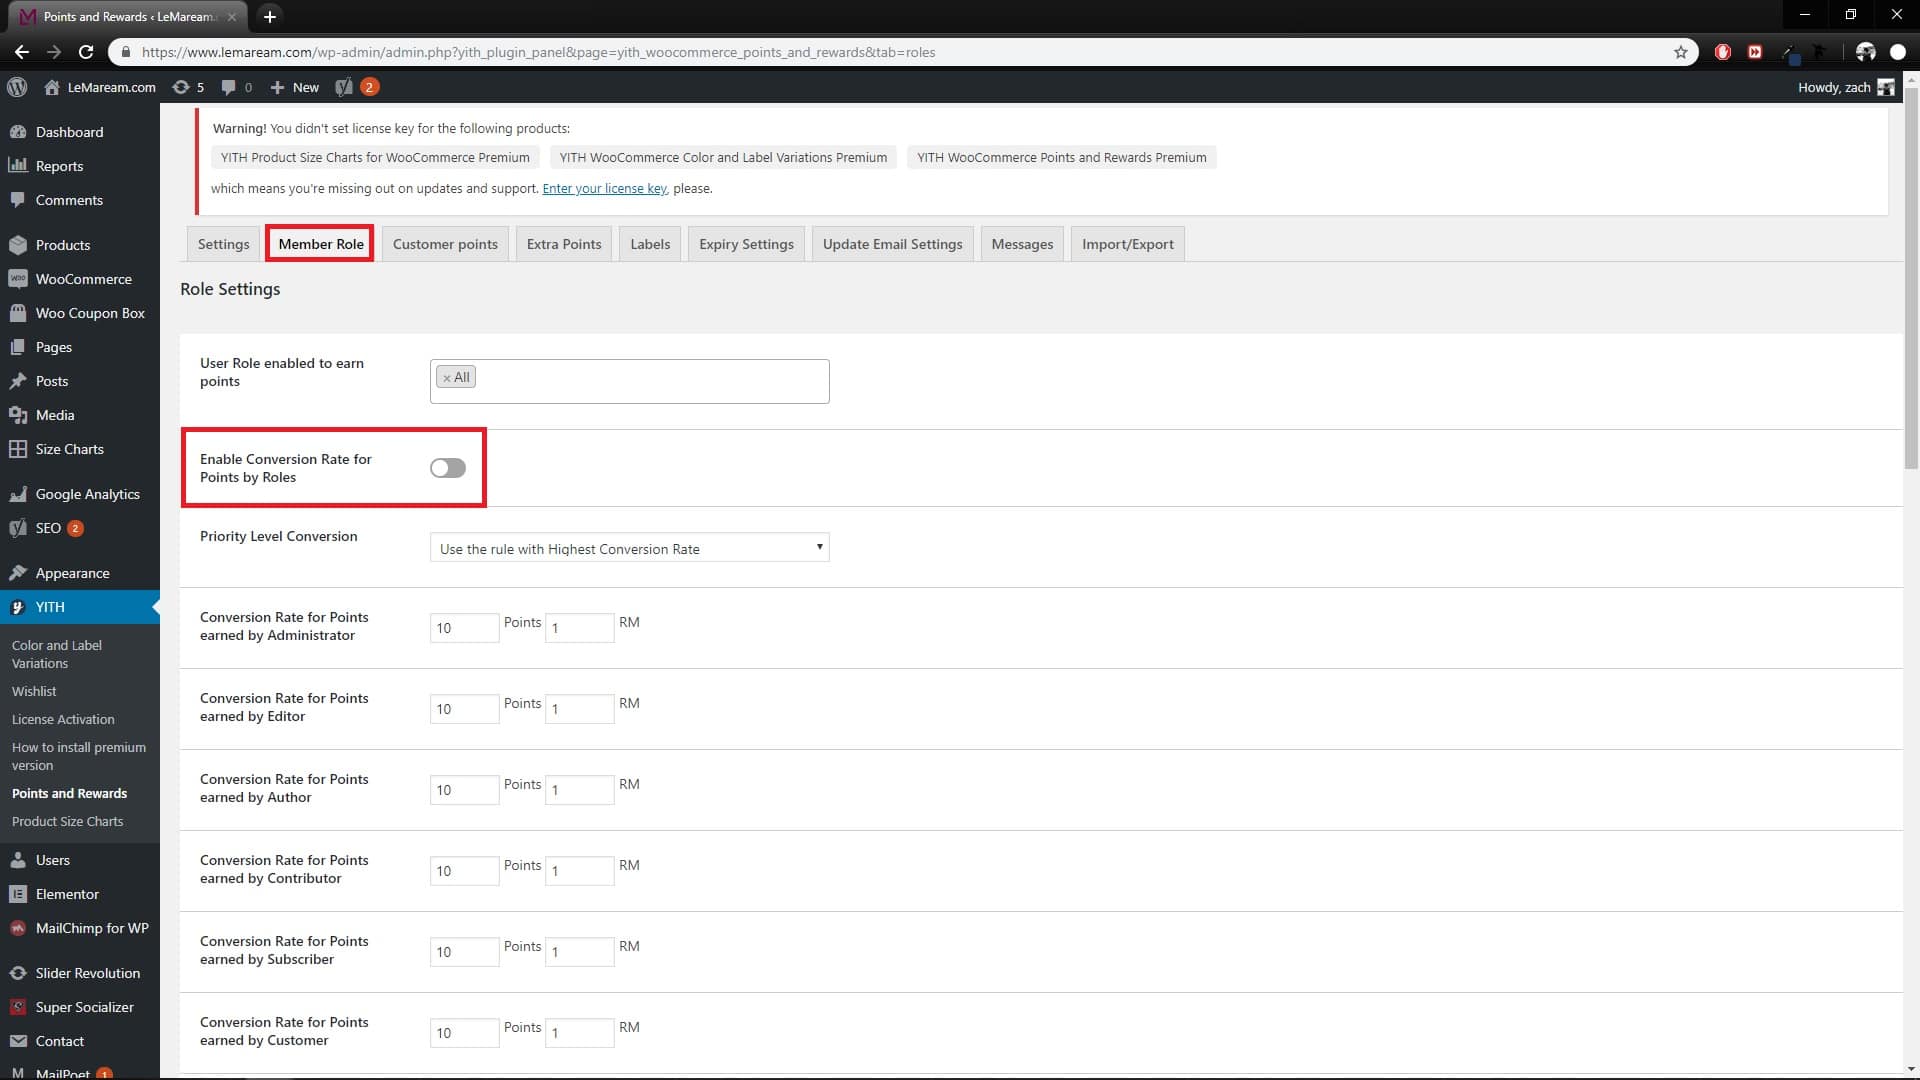Open Pages menu item
This screenshot has width=1920, height=1080.
pyautogui.click(x=54, y=347)
